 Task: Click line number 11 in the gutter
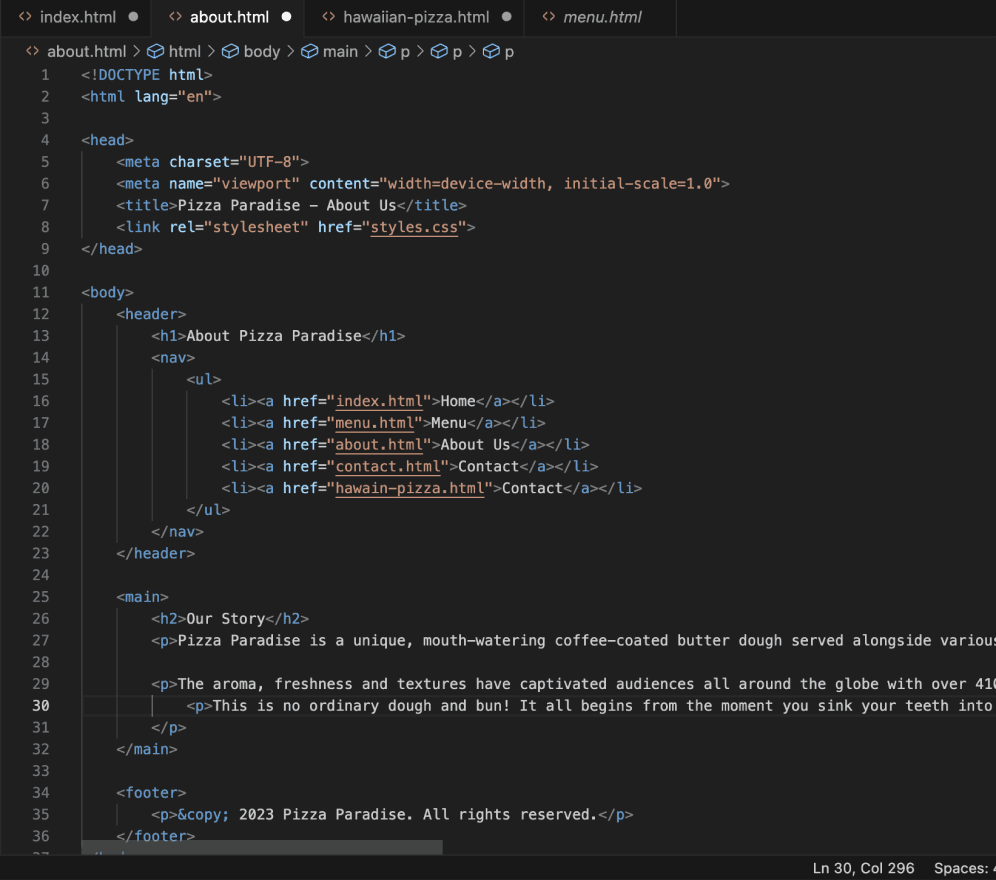pos(41,292)
